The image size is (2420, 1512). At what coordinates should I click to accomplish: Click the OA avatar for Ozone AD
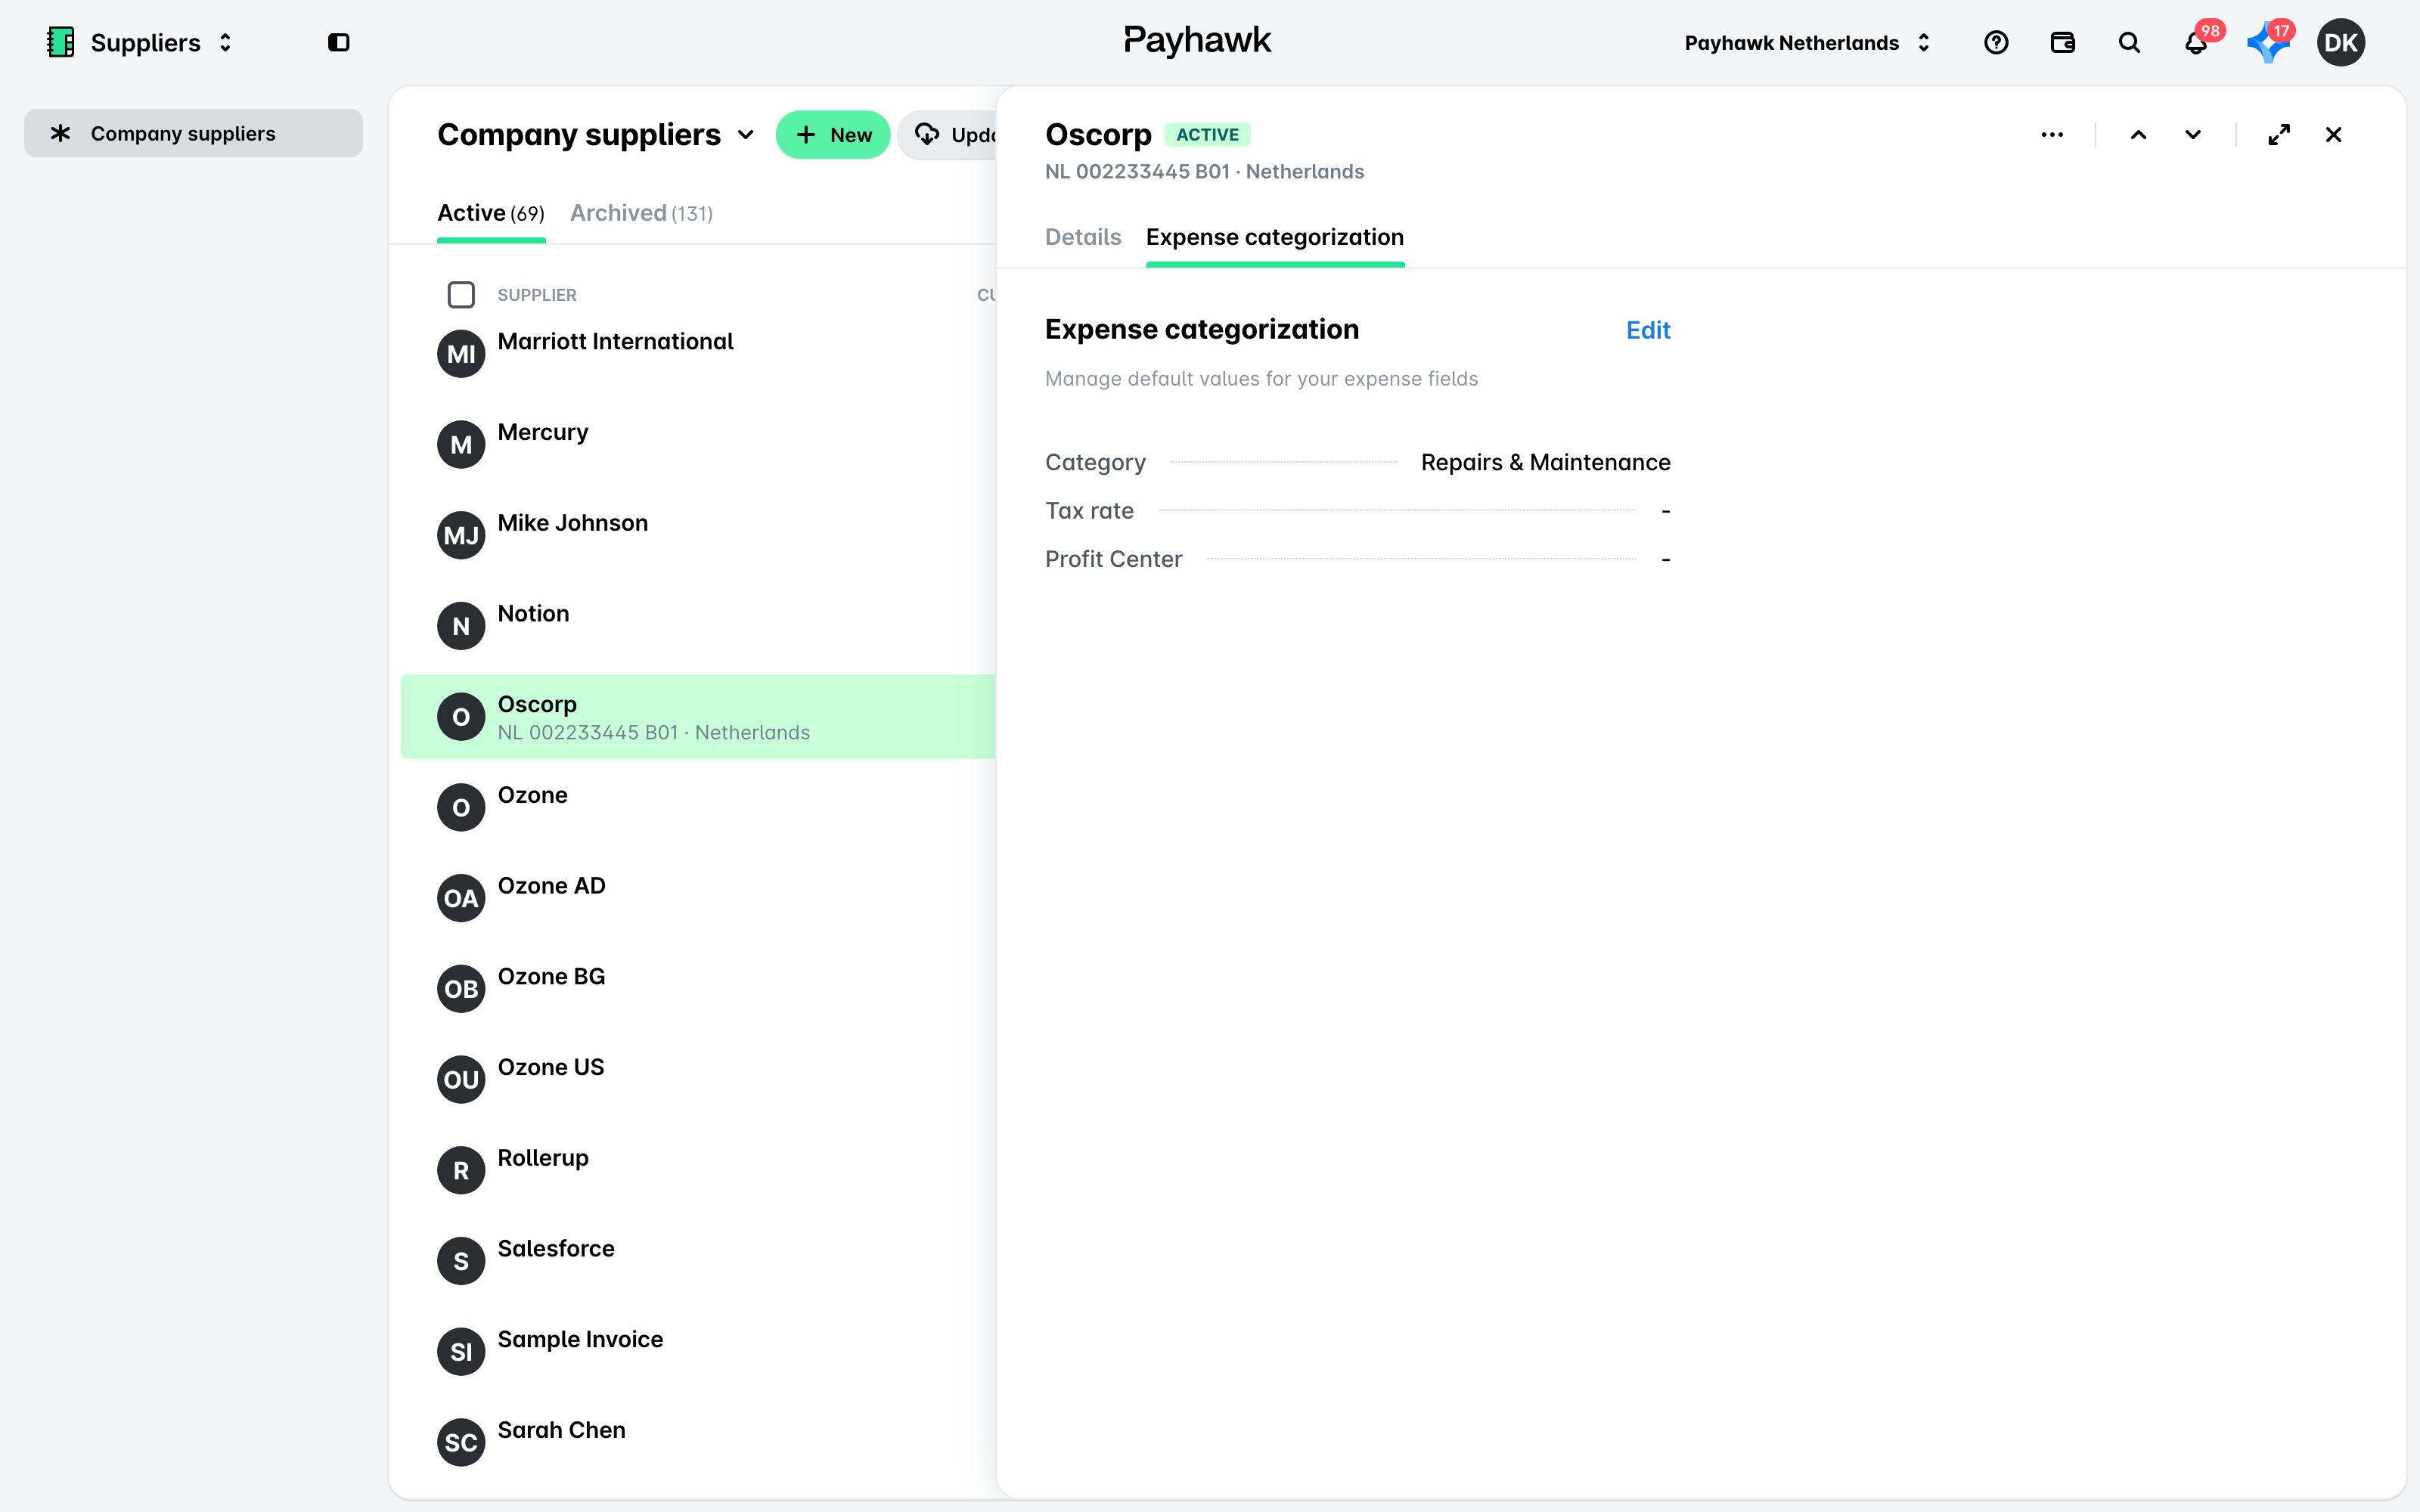click(461, 898)
